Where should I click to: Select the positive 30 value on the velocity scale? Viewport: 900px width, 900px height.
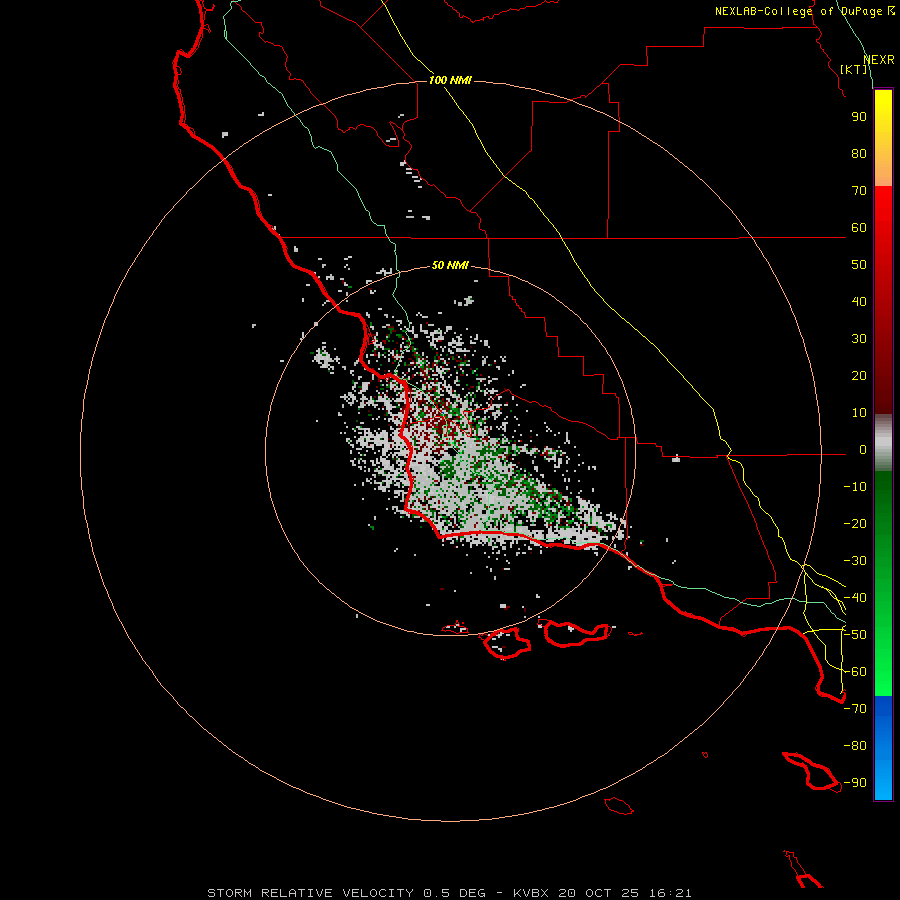(x=859, y=339)
